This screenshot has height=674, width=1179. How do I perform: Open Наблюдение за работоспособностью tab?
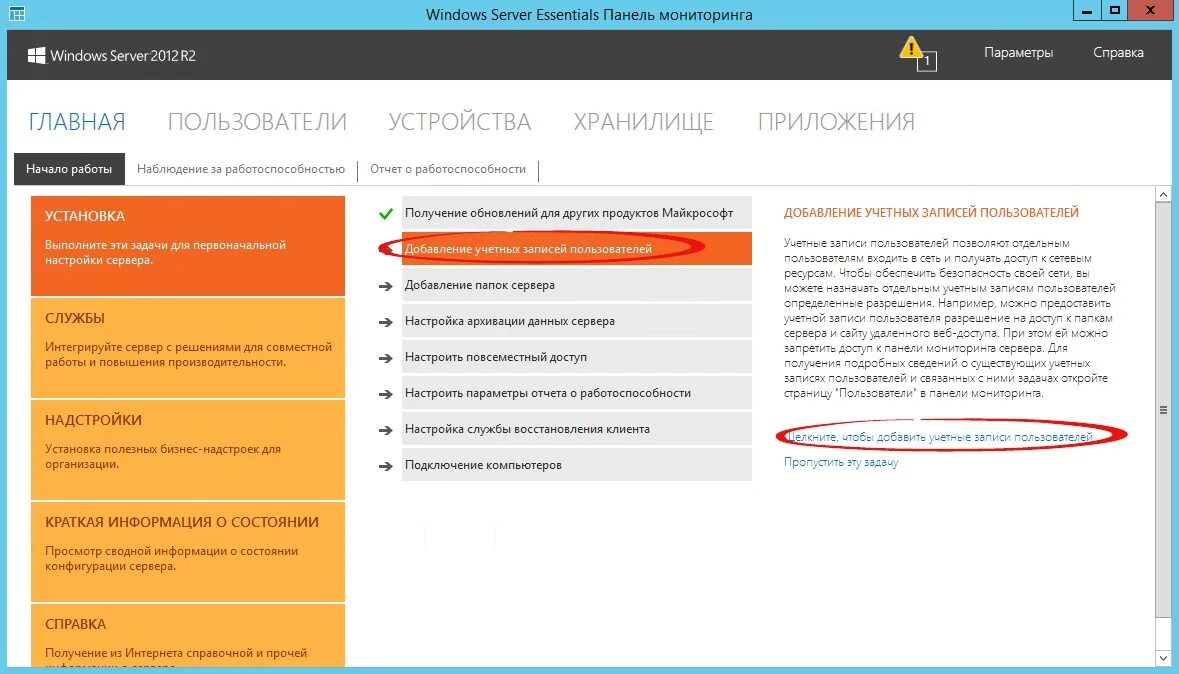pos(241,169)
